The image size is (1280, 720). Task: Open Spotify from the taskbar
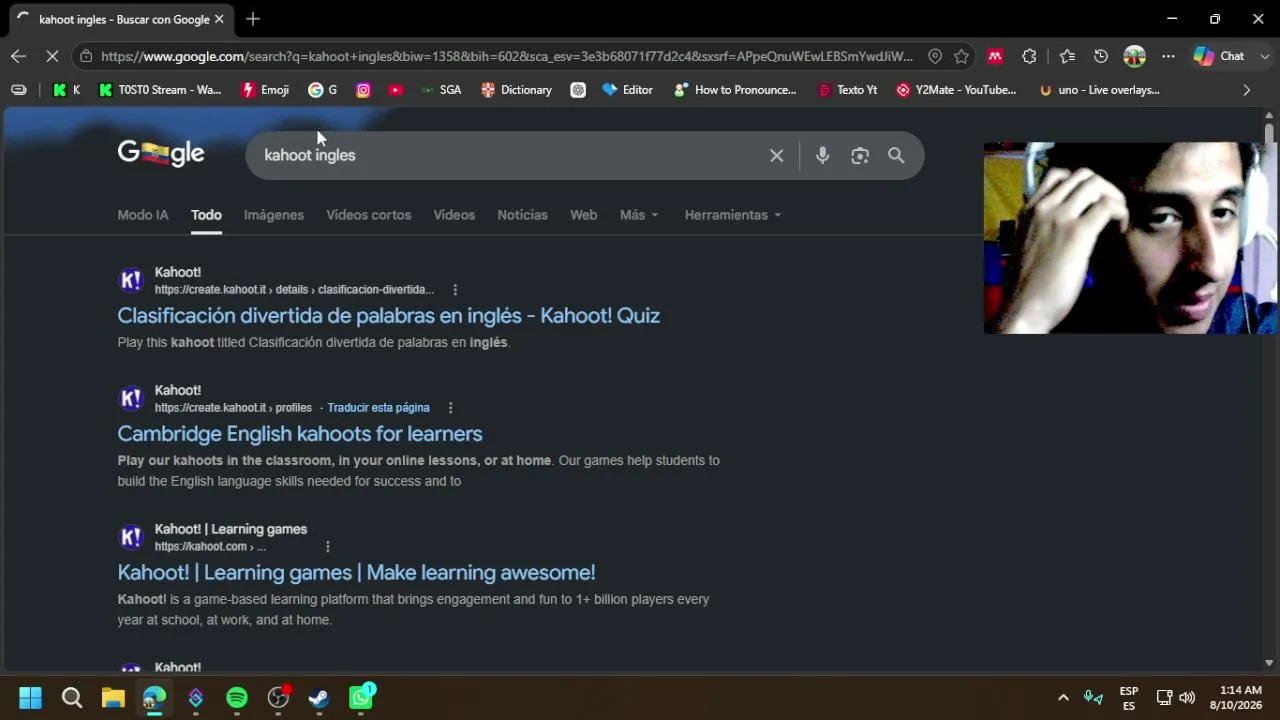tap(237, 698)
